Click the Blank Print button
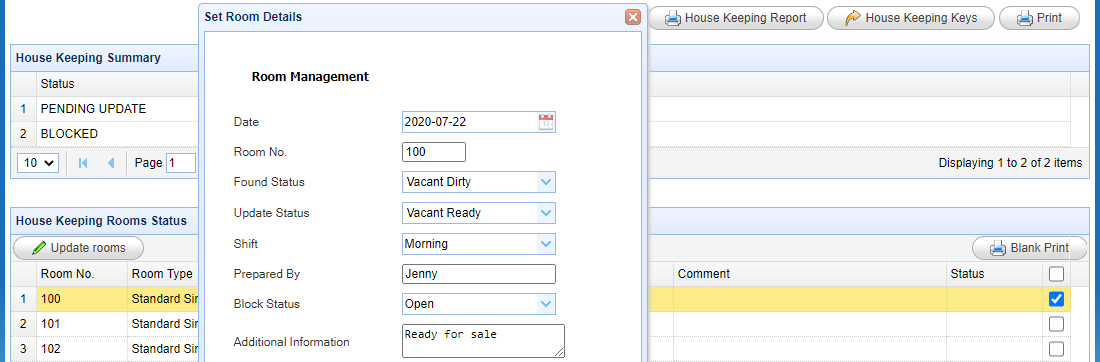 (x=1029, y=248)
